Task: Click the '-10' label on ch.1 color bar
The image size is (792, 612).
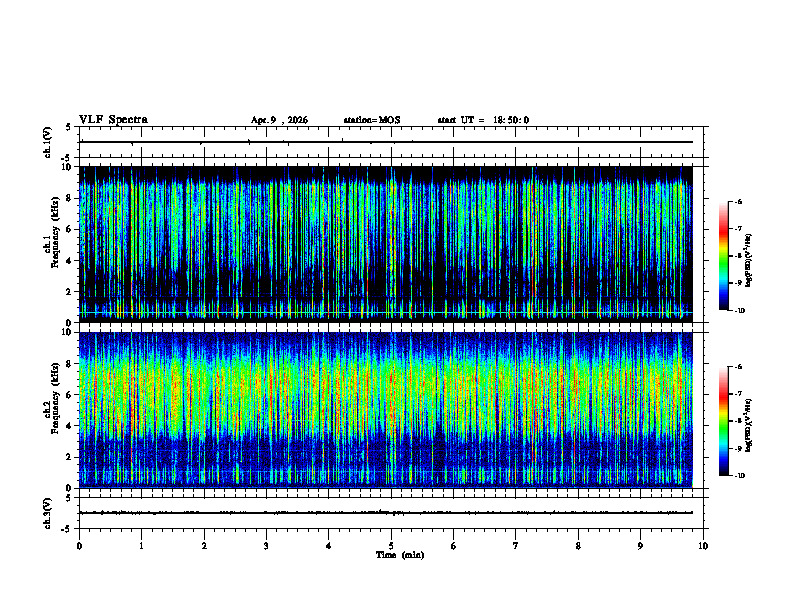Action: (740, 311)
